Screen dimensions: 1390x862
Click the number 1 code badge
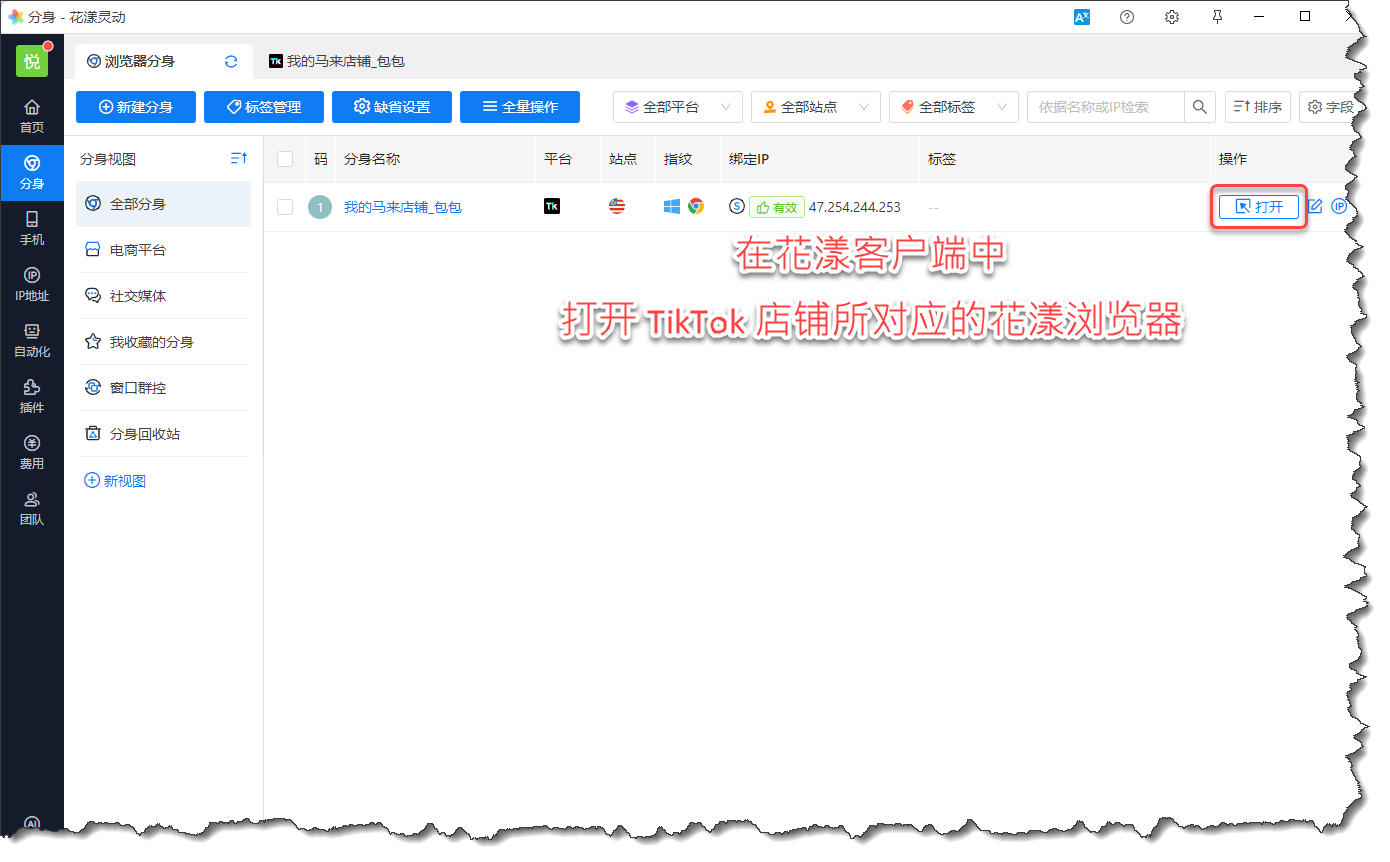tap(320, 207)
